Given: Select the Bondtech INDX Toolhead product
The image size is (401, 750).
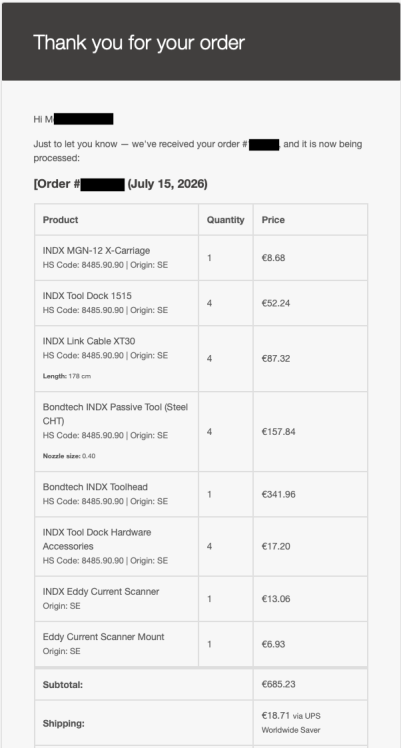Looking at the screenshot, I should point(95,487).
